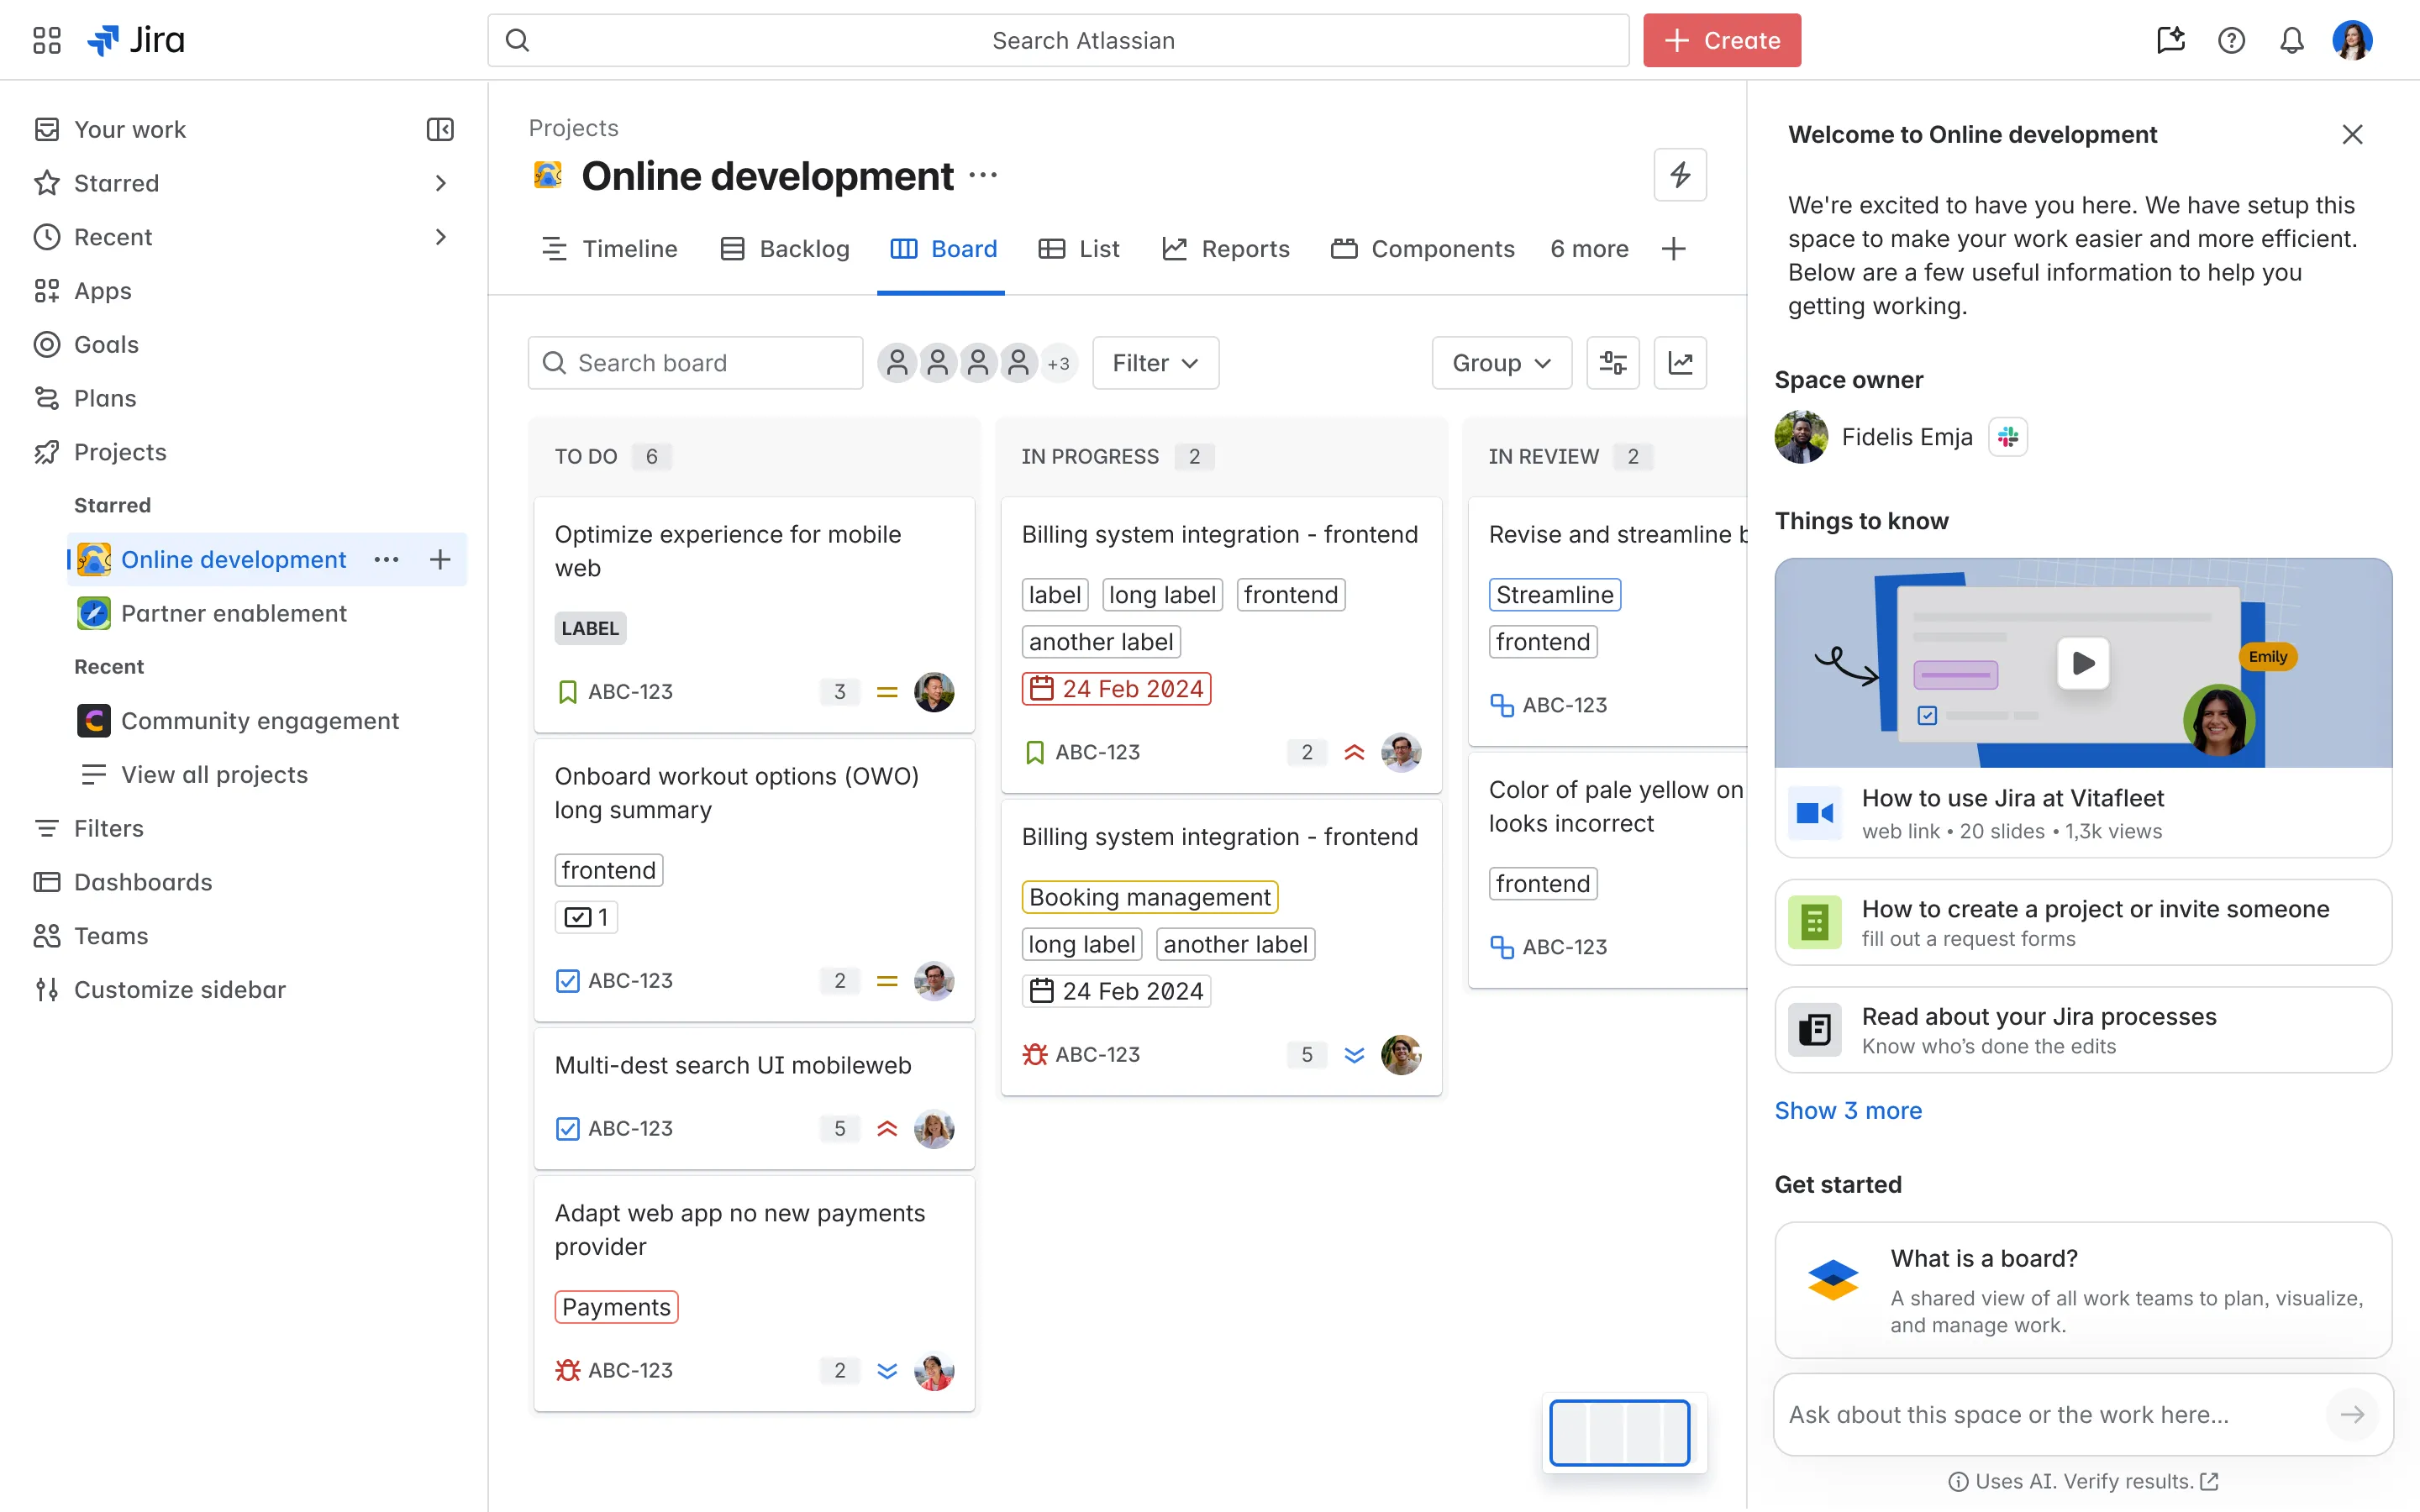
Task: Click subtask counter on Onboard workout card
Action: tap(586, 917)
